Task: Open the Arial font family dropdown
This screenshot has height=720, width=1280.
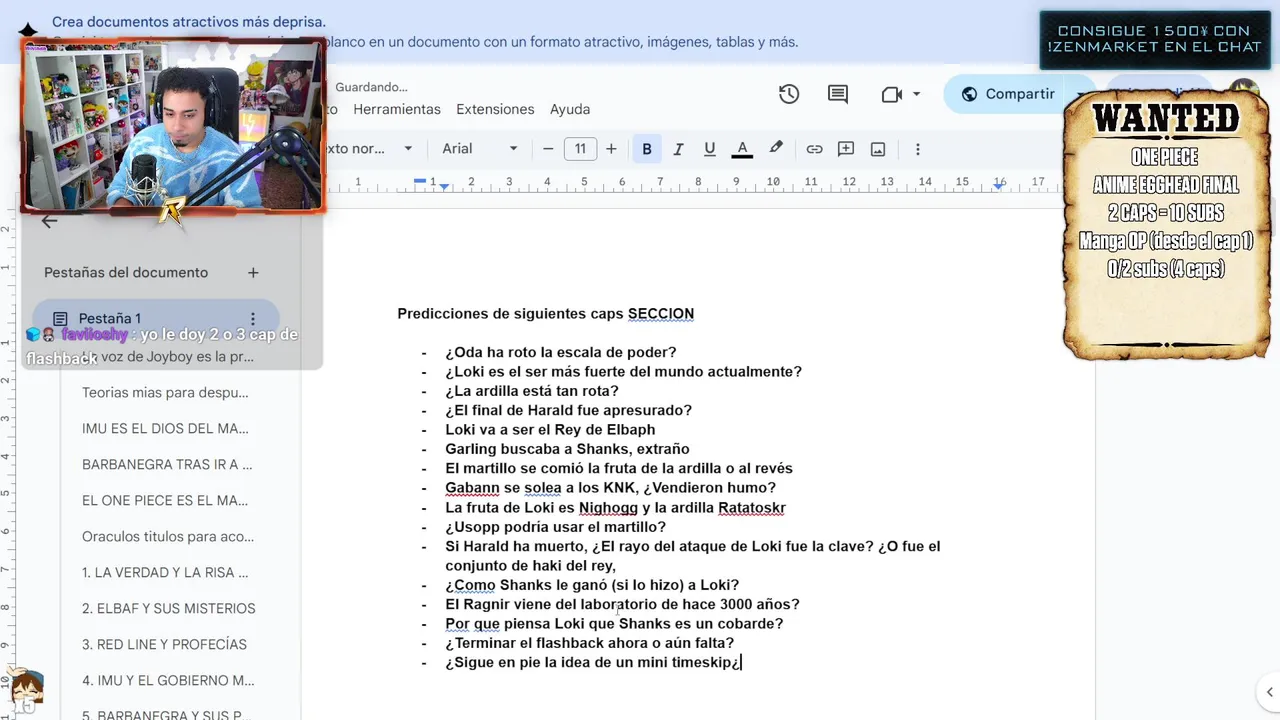Action: pyautogui.click(x=480, y=149)
